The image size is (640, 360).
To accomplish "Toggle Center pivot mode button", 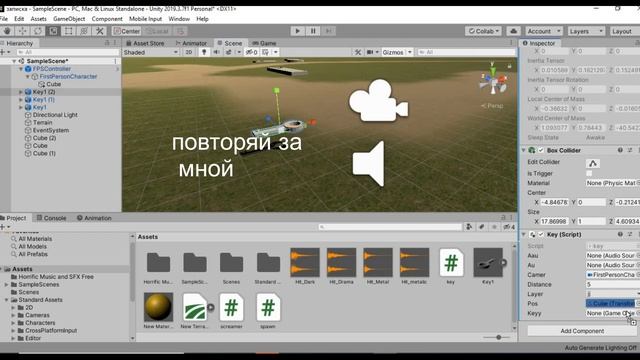I will coord(127,31).
